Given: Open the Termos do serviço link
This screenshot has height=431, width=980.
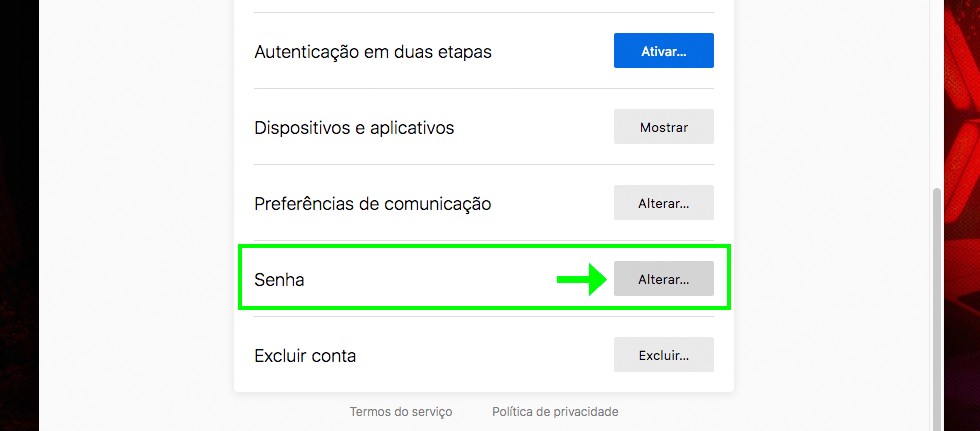Looking at the screenshot, I should (400, 411).
